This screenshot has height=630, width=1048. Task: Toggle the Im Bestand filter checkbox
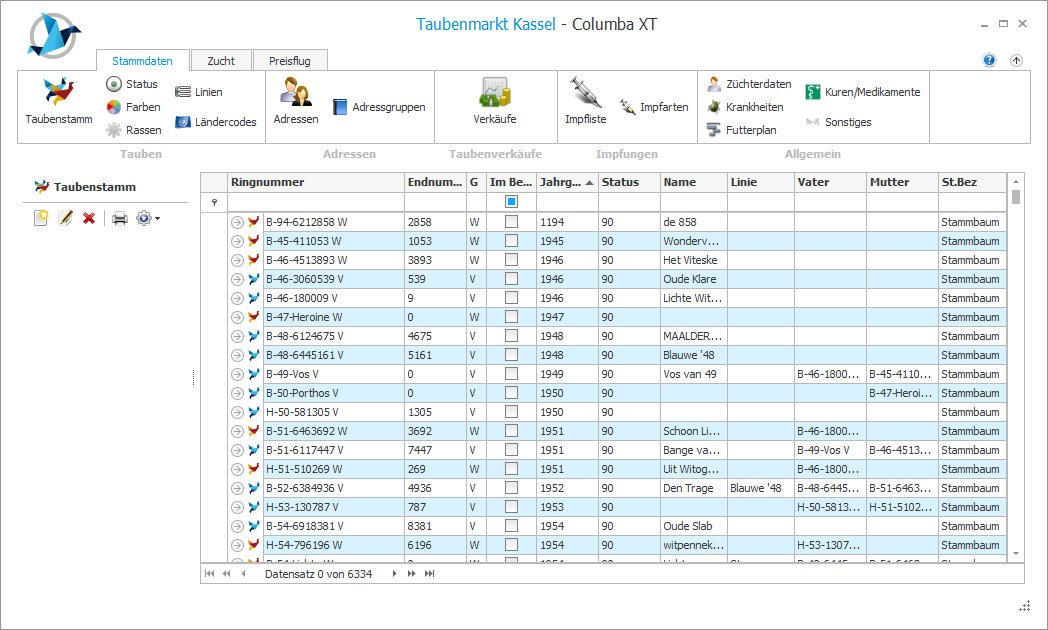point(511,202)
